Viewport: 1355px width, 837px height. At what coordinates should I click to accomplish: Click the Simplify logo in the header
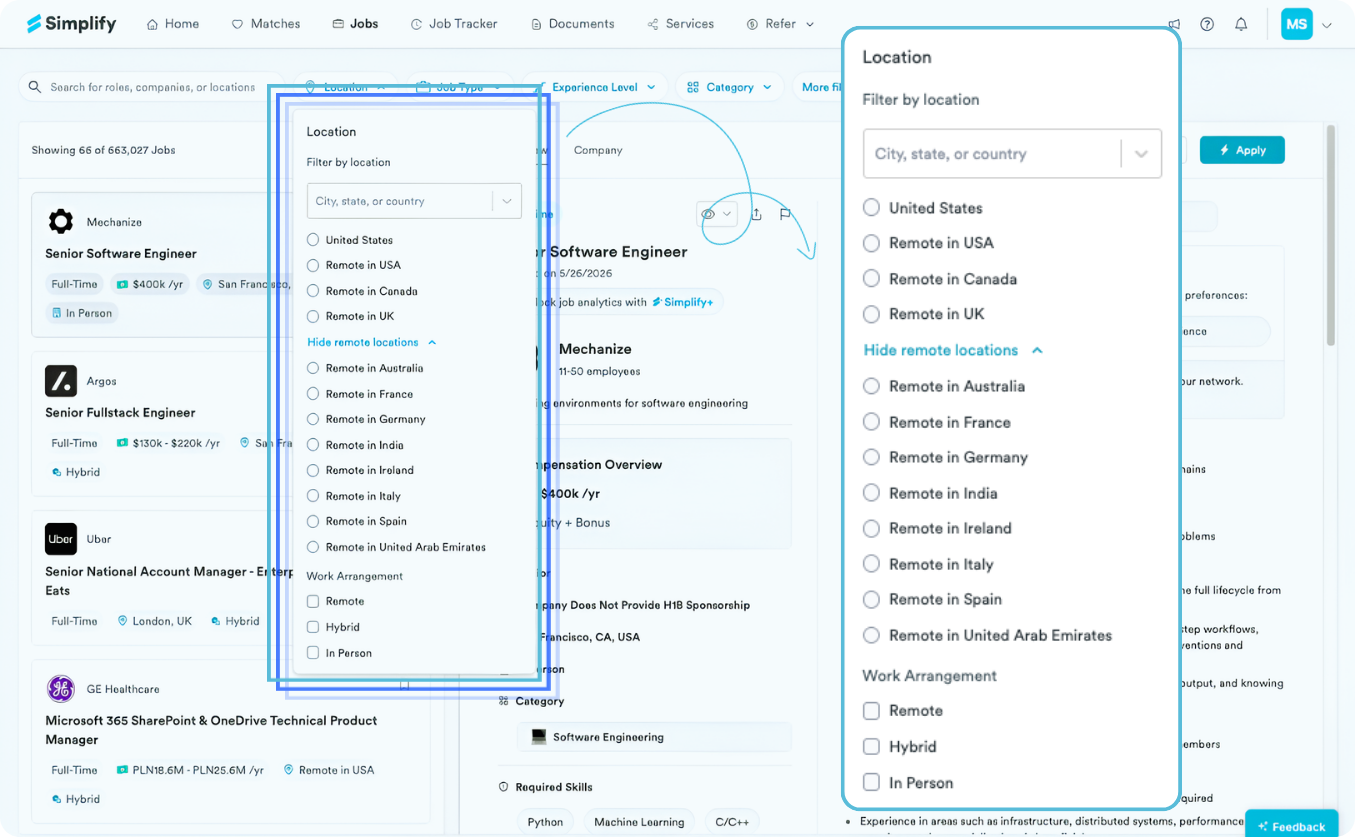tap(71, 23)
